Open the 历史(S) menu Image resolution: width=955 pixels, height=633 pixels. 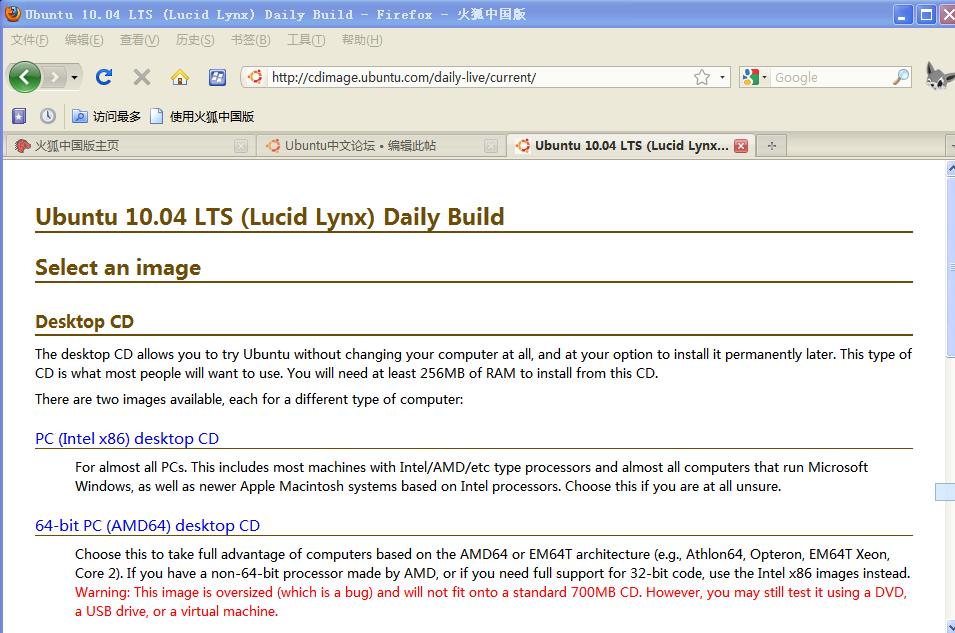195,40
